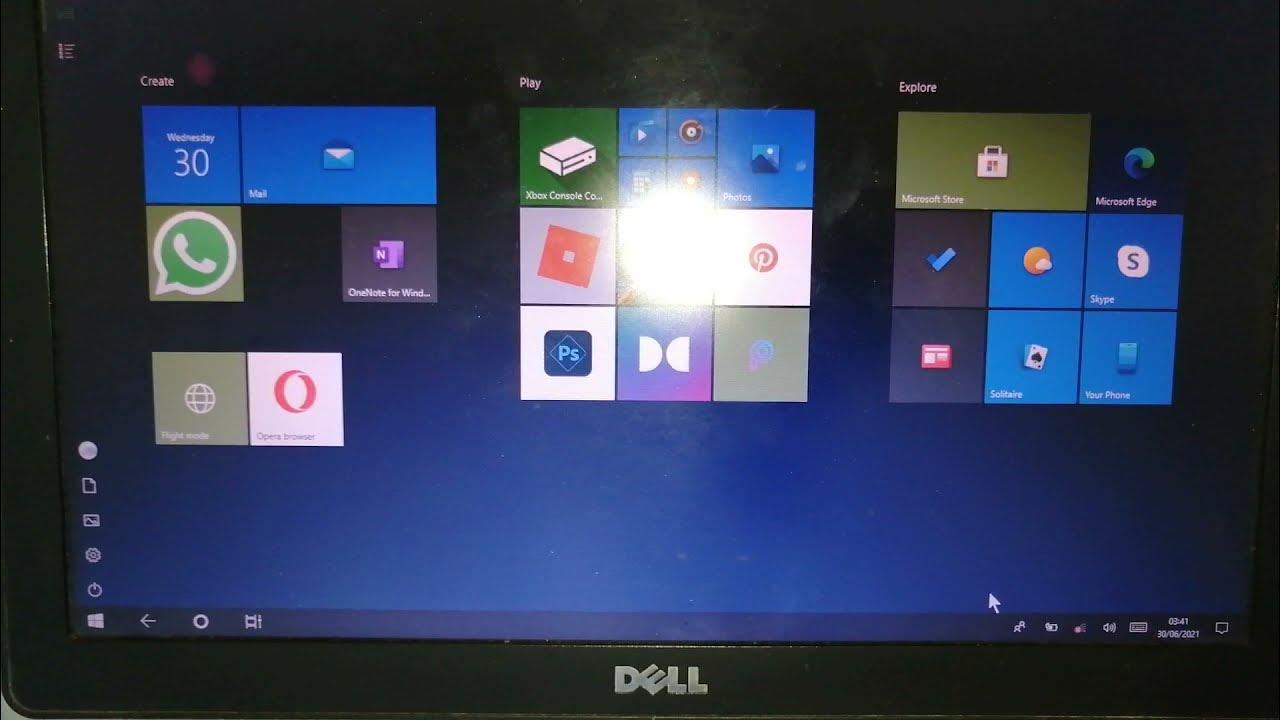Open Pictures from Start sidebar
This screenshot has height=720, width=1280.
tap(91, 521)
